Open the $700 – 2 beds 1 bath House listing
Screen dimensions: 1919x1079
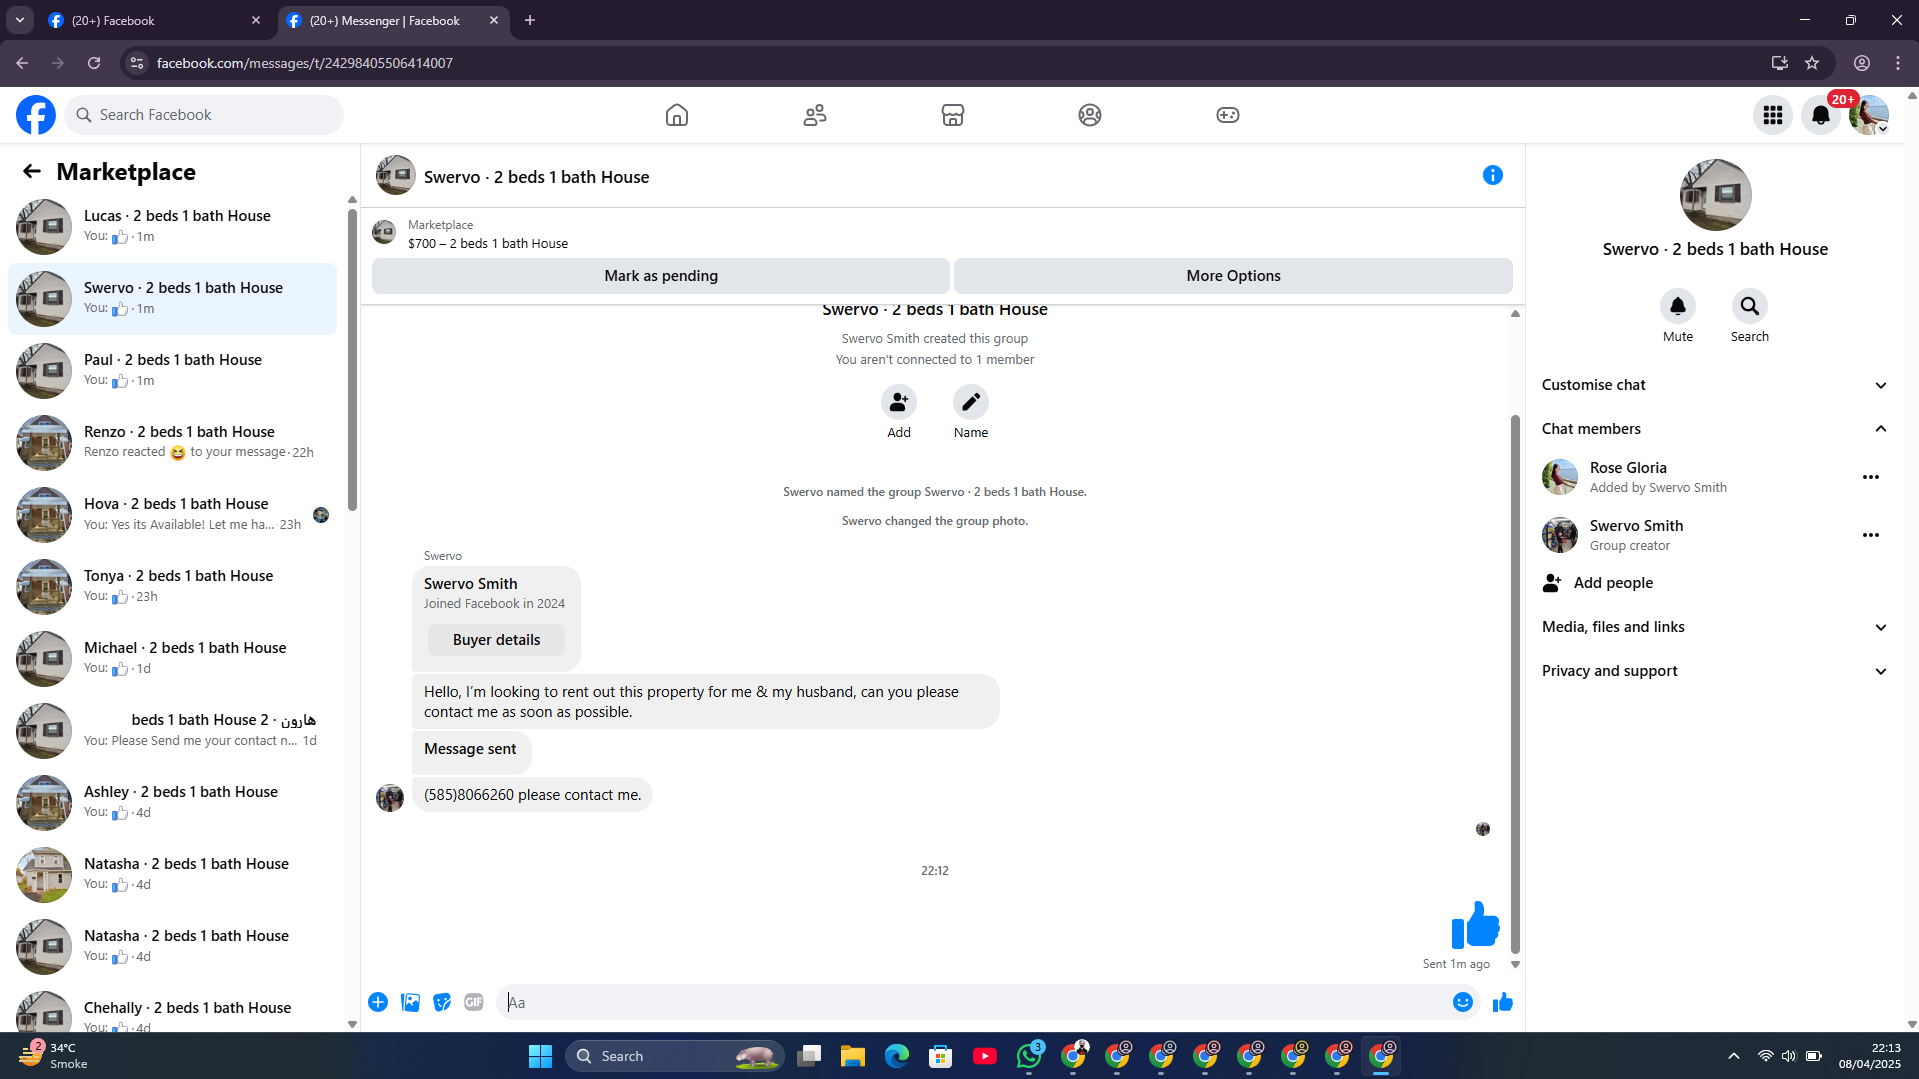(x=488, y=244)
